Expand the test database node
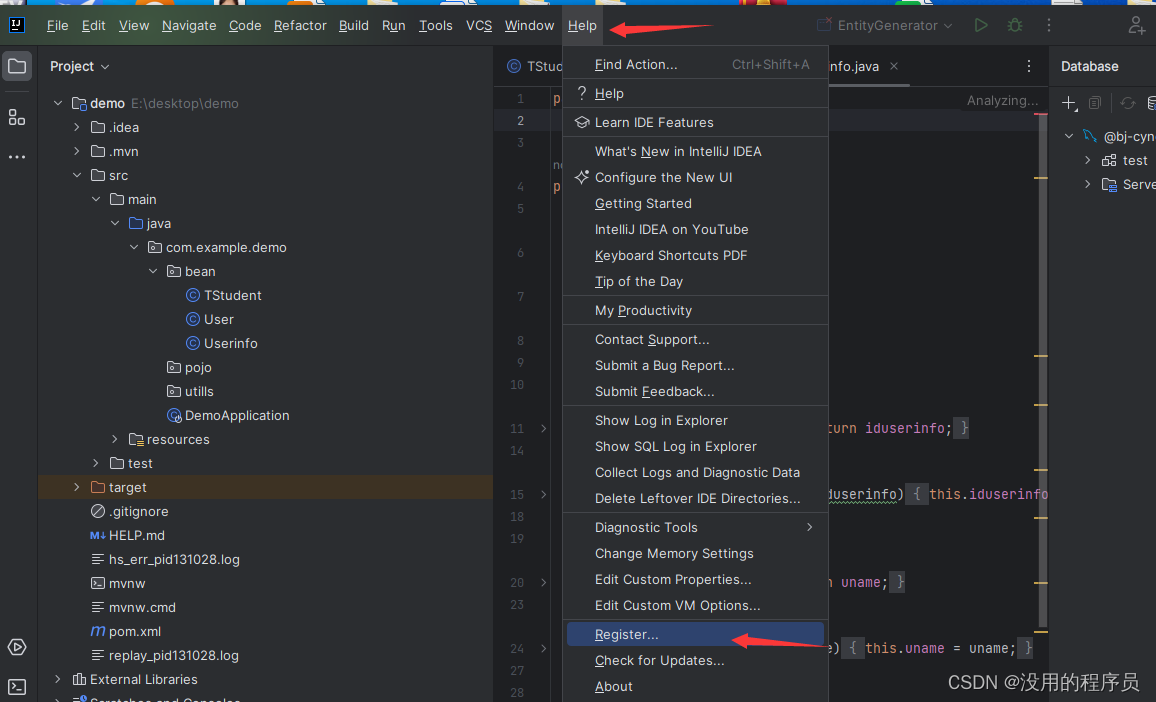Image resolution: width=1156 pixels, height=702 pixels. click(1087, 160)
